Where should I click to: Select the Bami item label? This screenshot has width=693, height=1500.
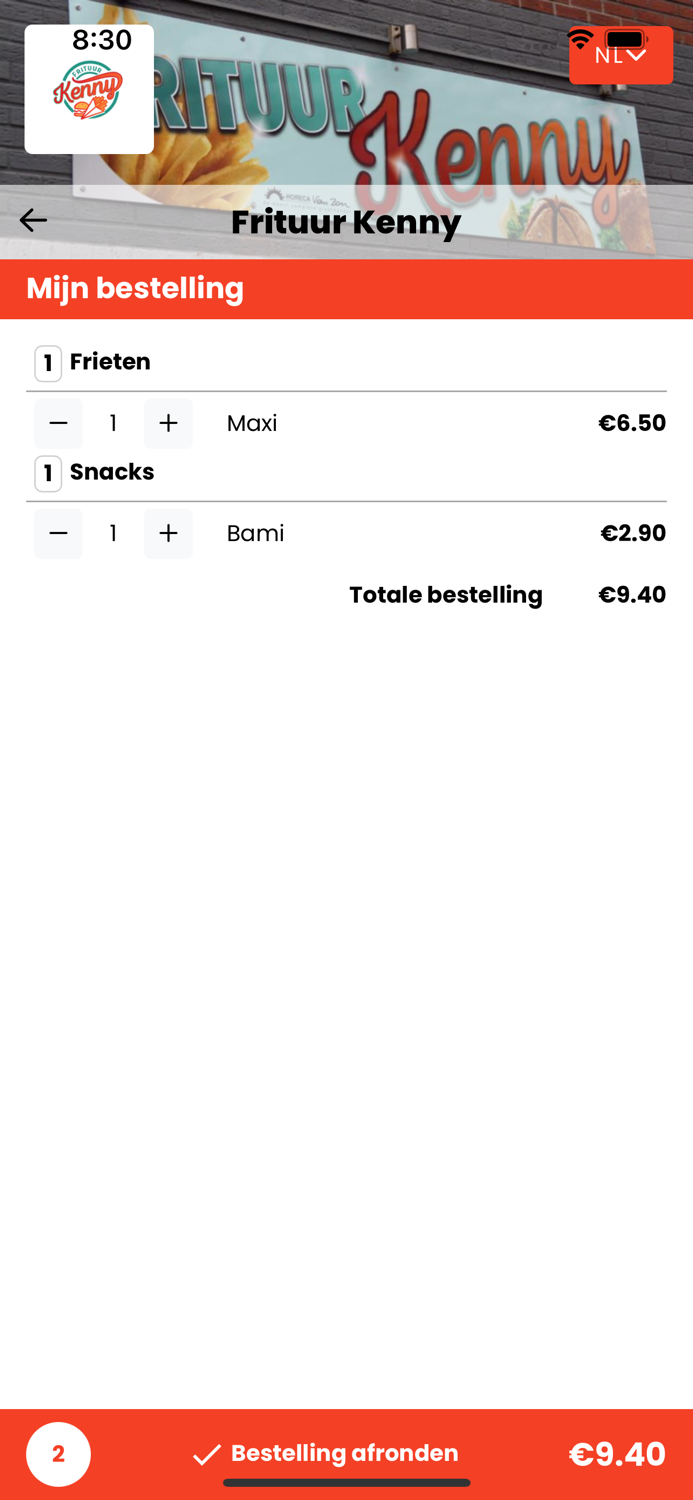coord(255,534)
